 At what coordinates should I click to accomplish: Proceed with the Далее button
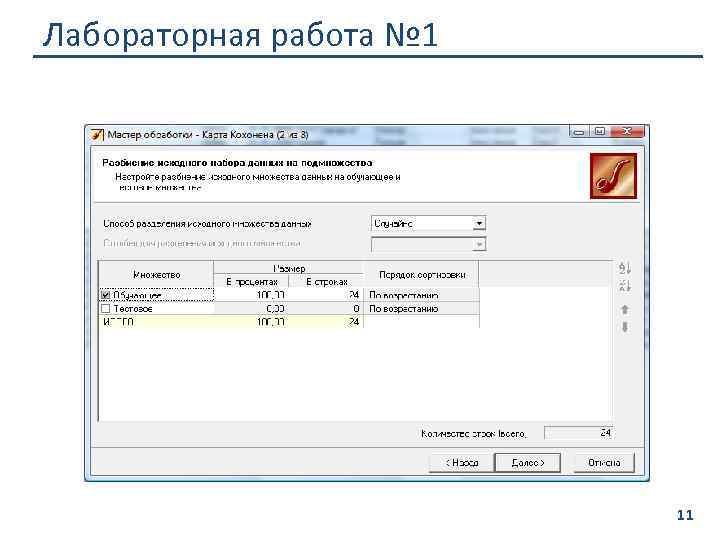tap(528, 463)
